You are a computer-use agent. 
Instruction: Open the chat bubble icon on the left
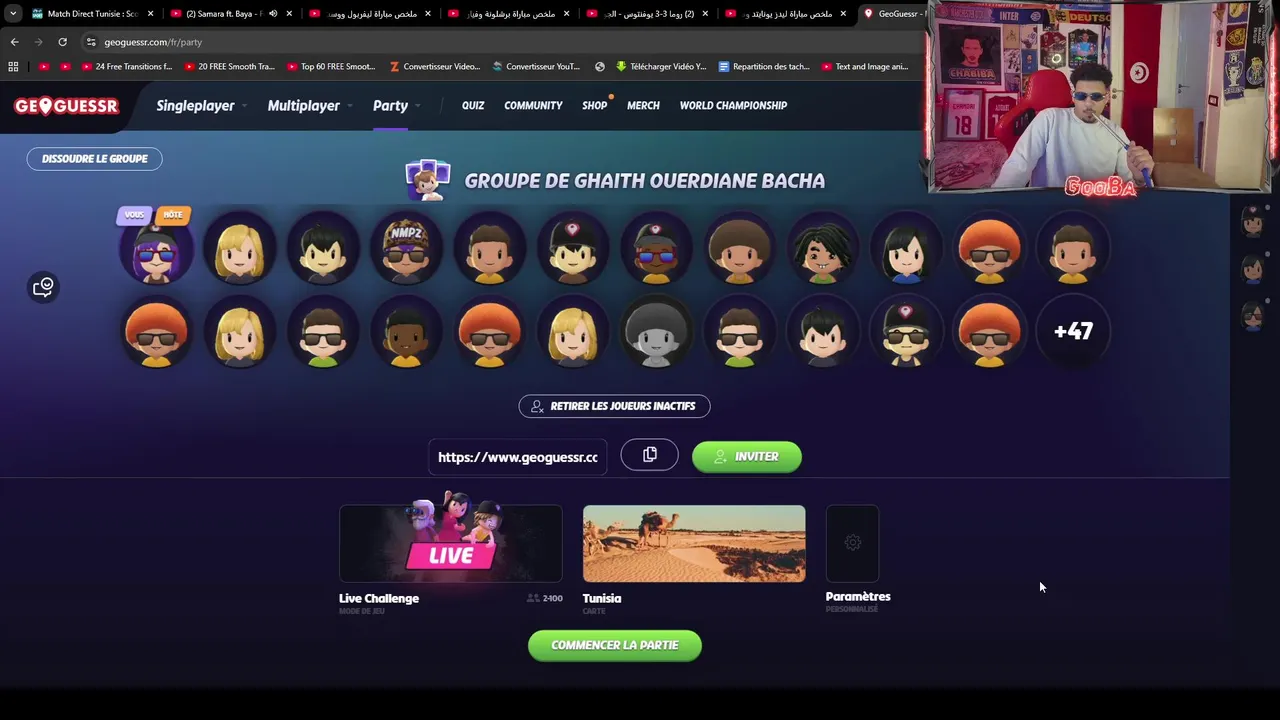pyautogui.click(x=43, y=288)
